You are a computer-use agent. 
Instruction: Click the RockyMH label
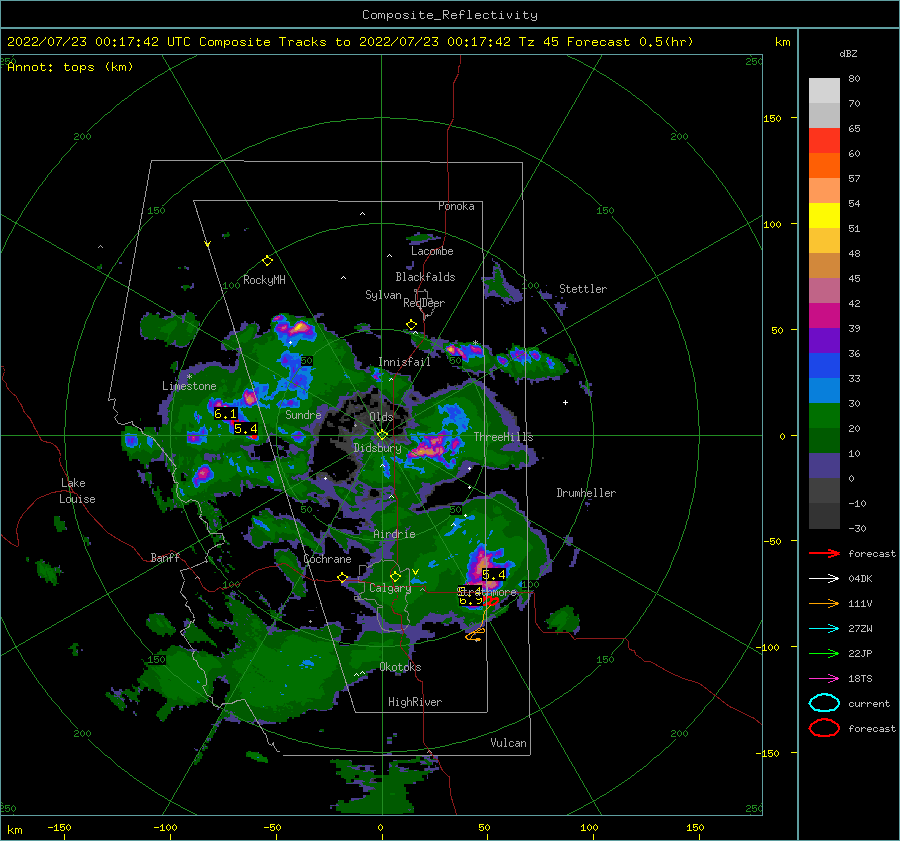point(264,280)
